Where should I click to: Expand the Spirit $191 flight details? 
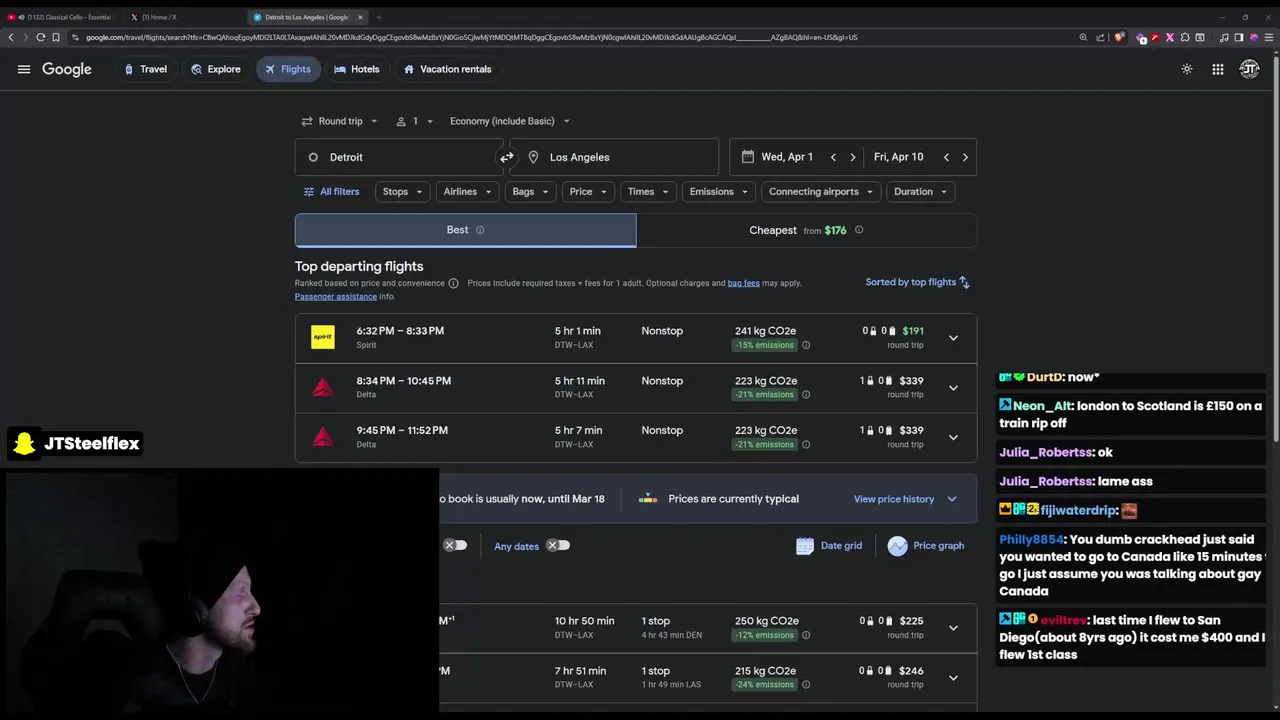953,338
